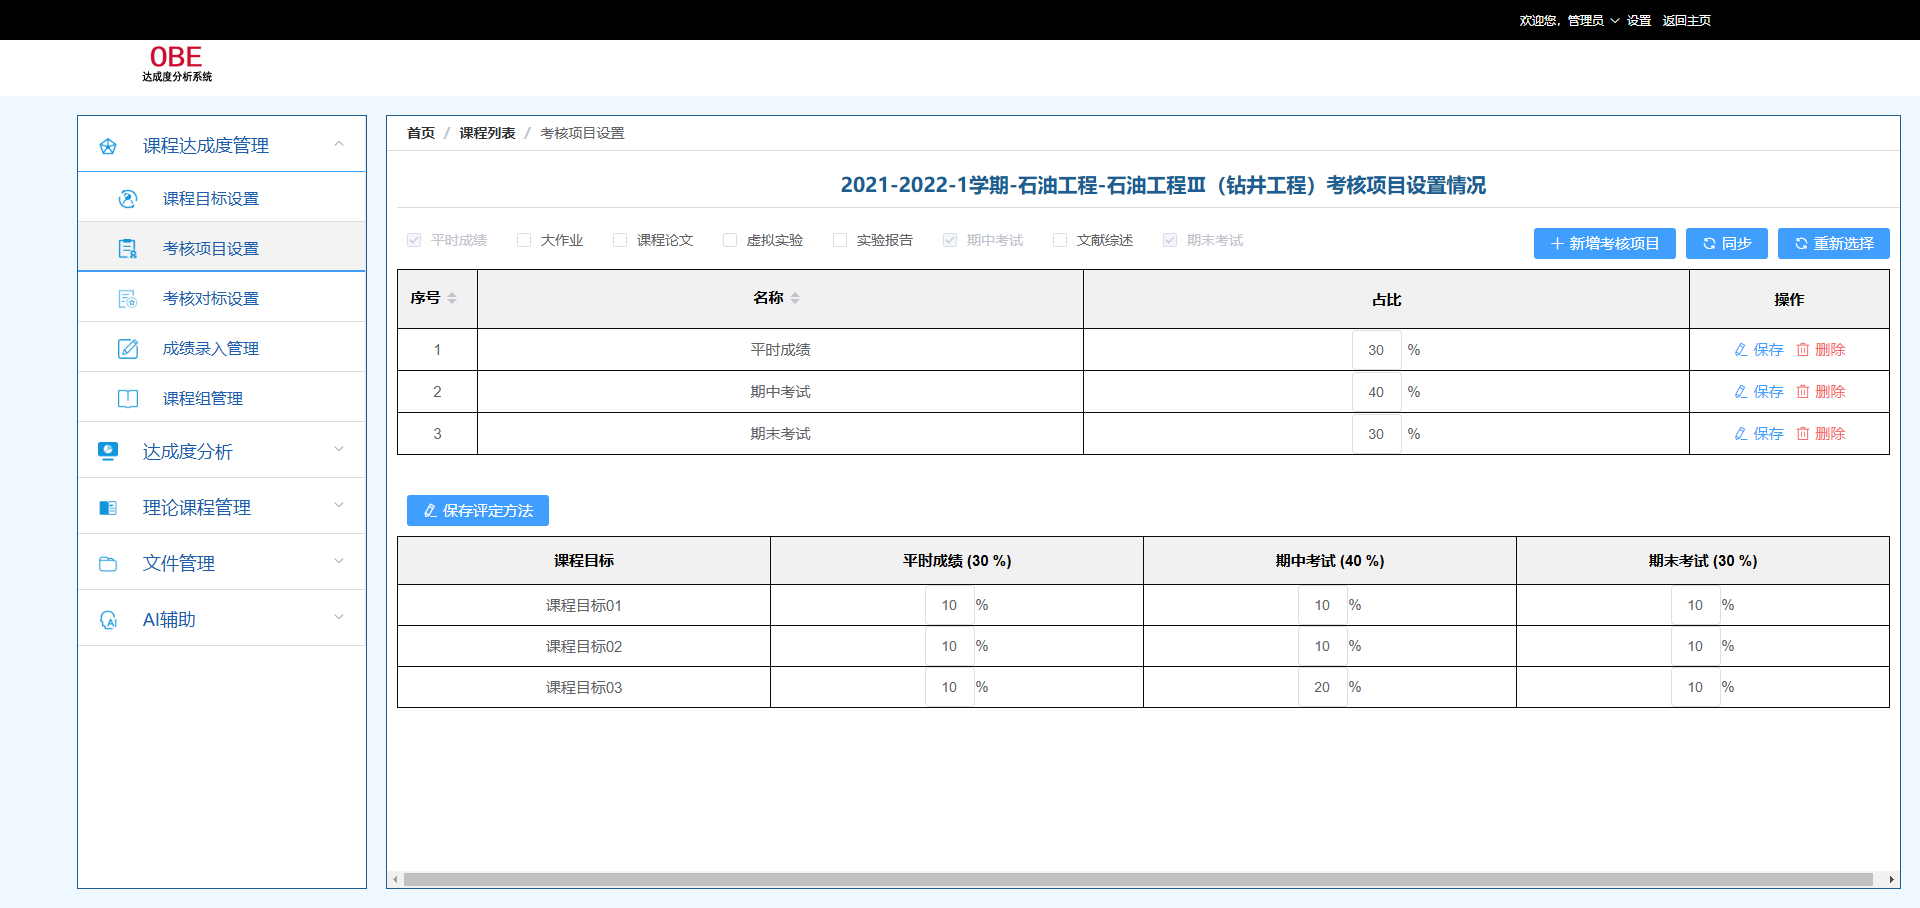Click the 平时成绩 percentage input field

1376,350
